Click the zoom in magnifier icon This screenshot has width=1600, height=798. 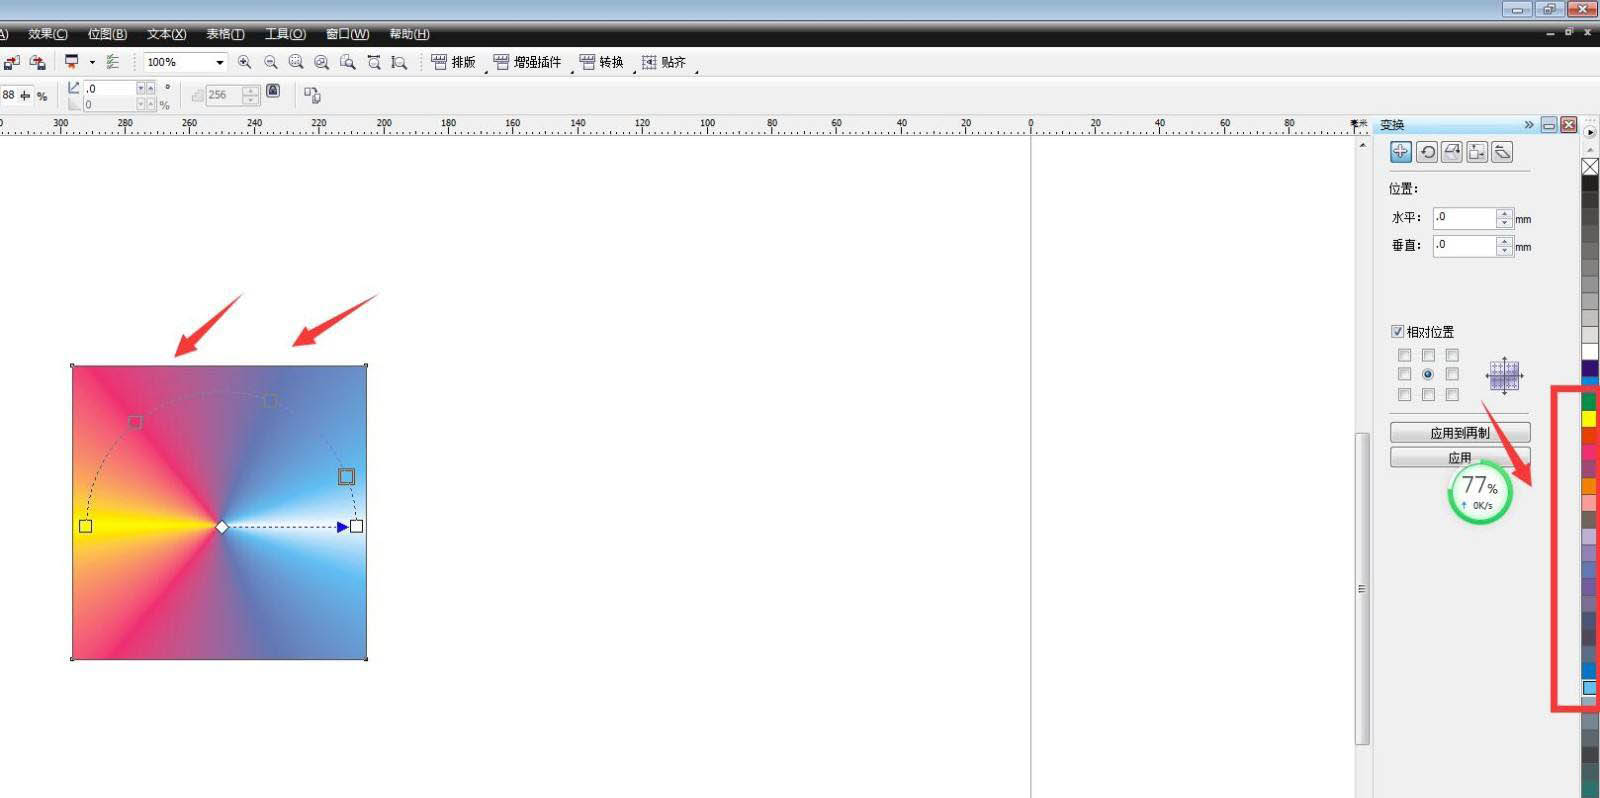[244, 62]
